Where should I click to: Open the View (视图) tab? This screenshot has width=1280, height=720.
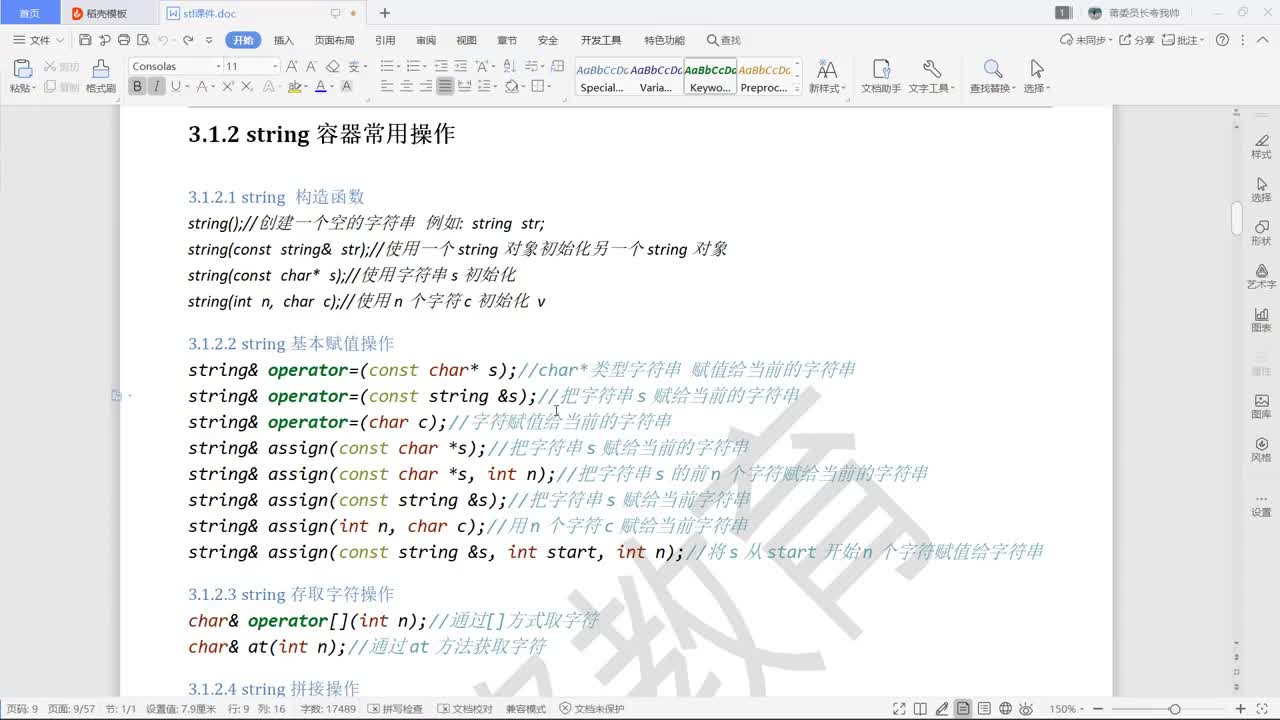pos(466,40)
